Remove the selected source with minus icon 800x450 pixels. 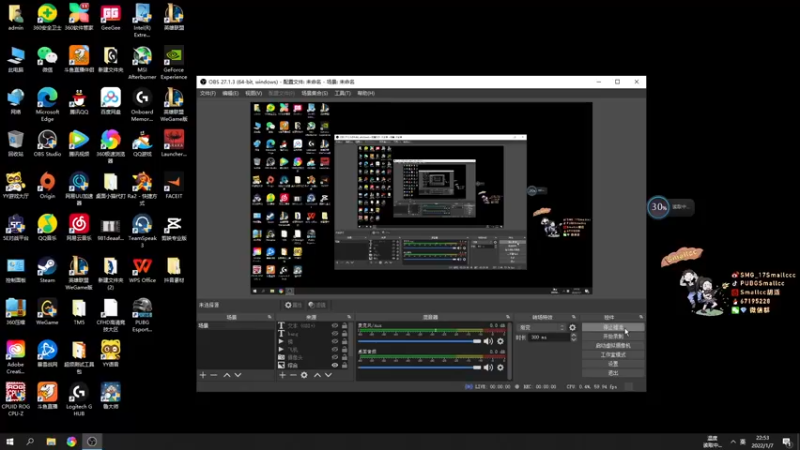(x=293, y=375)
